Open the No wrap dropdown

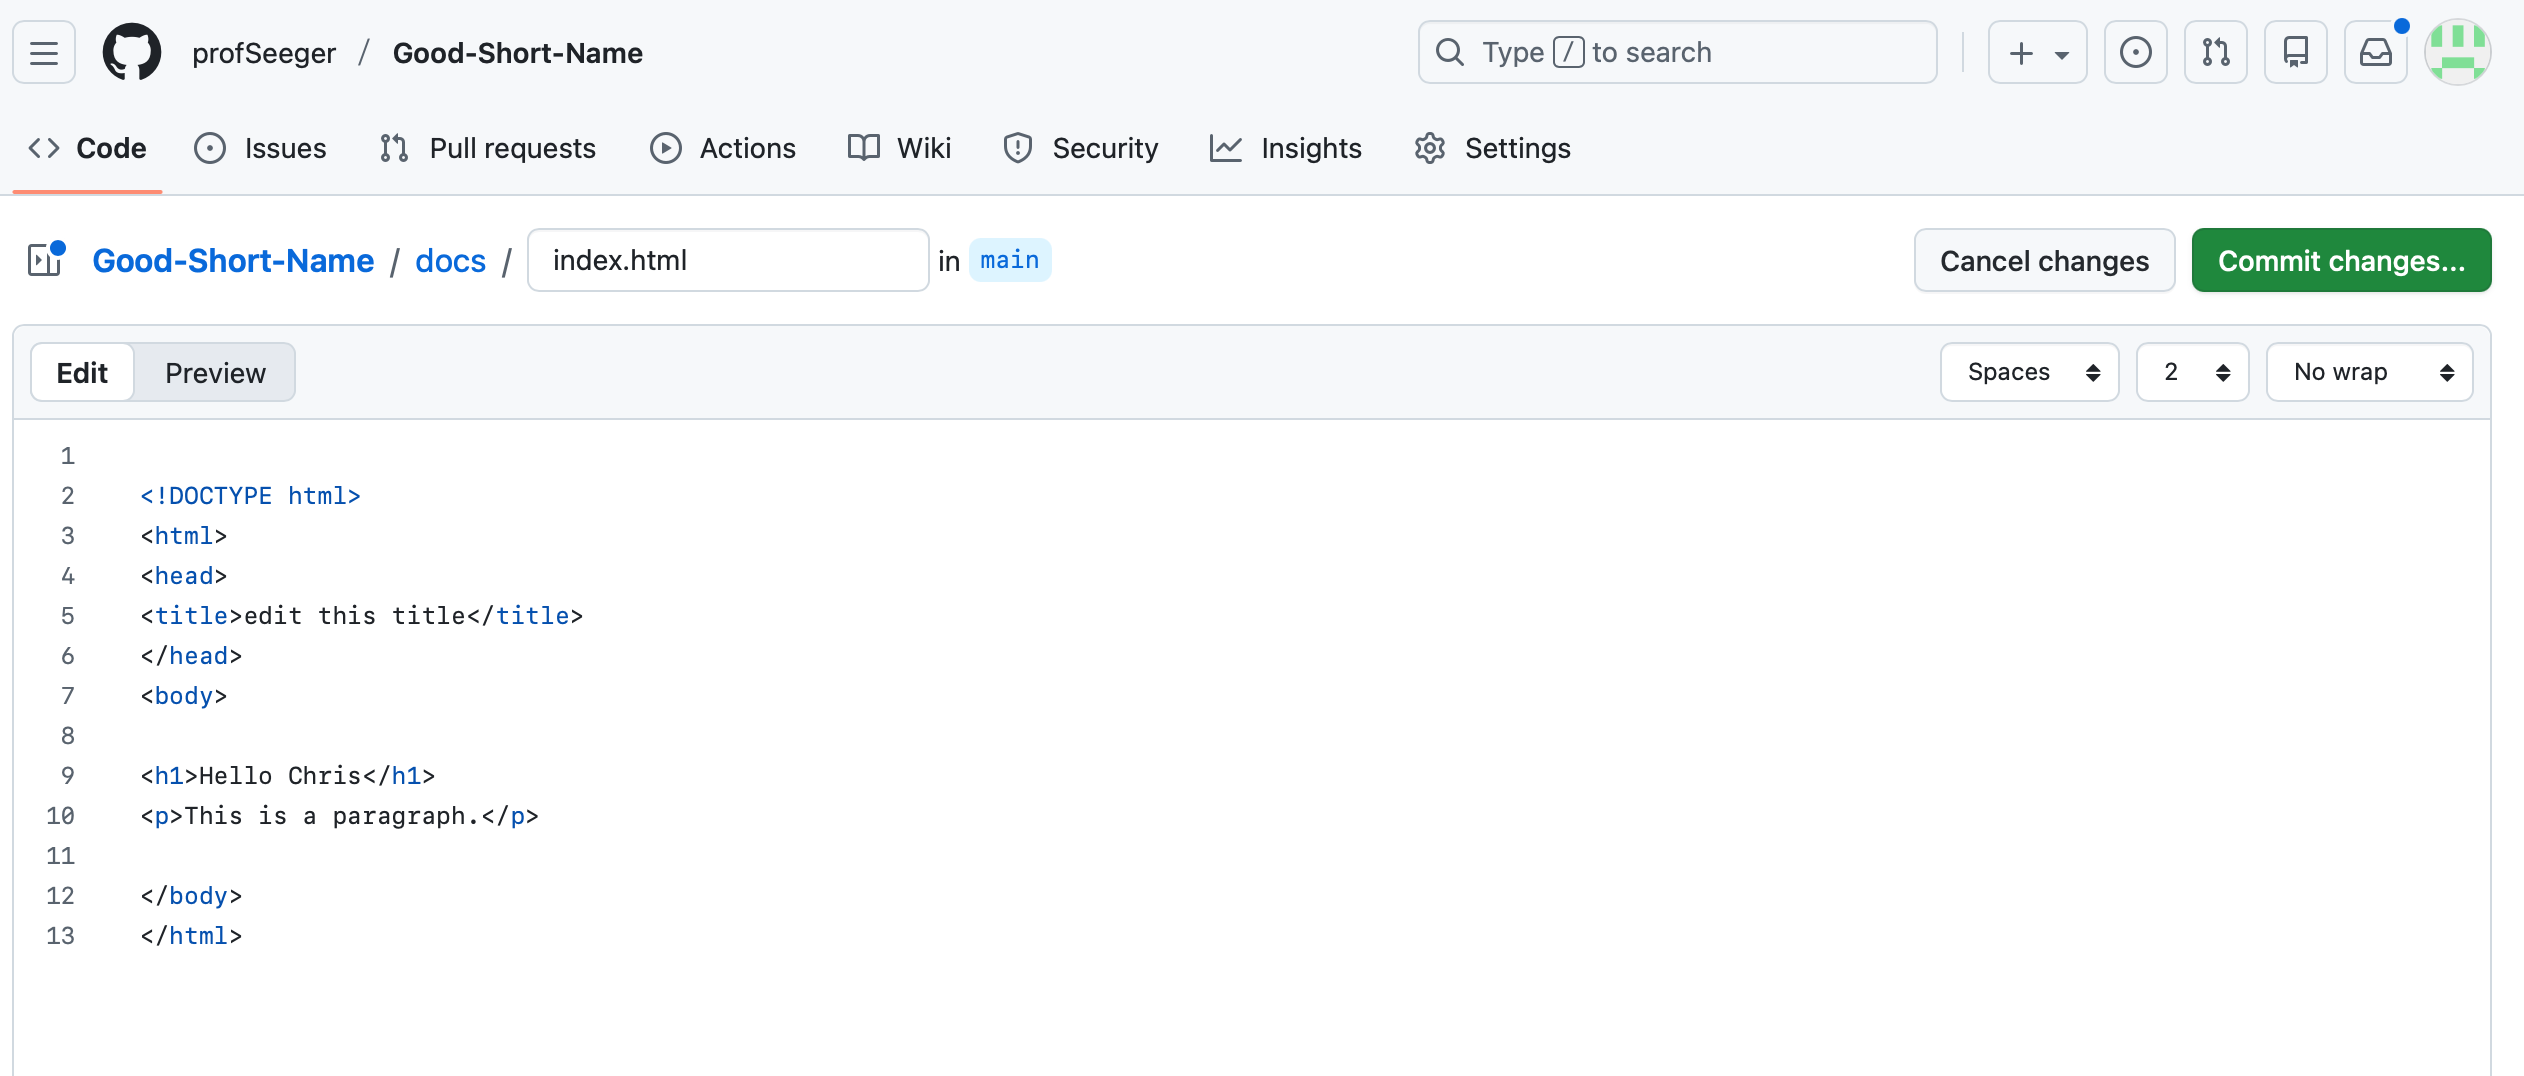point(2369,371)
